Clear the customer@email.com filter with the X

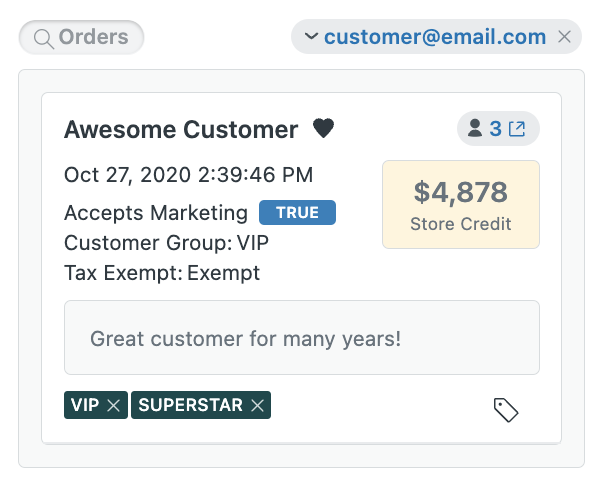(x=564, y=37)
